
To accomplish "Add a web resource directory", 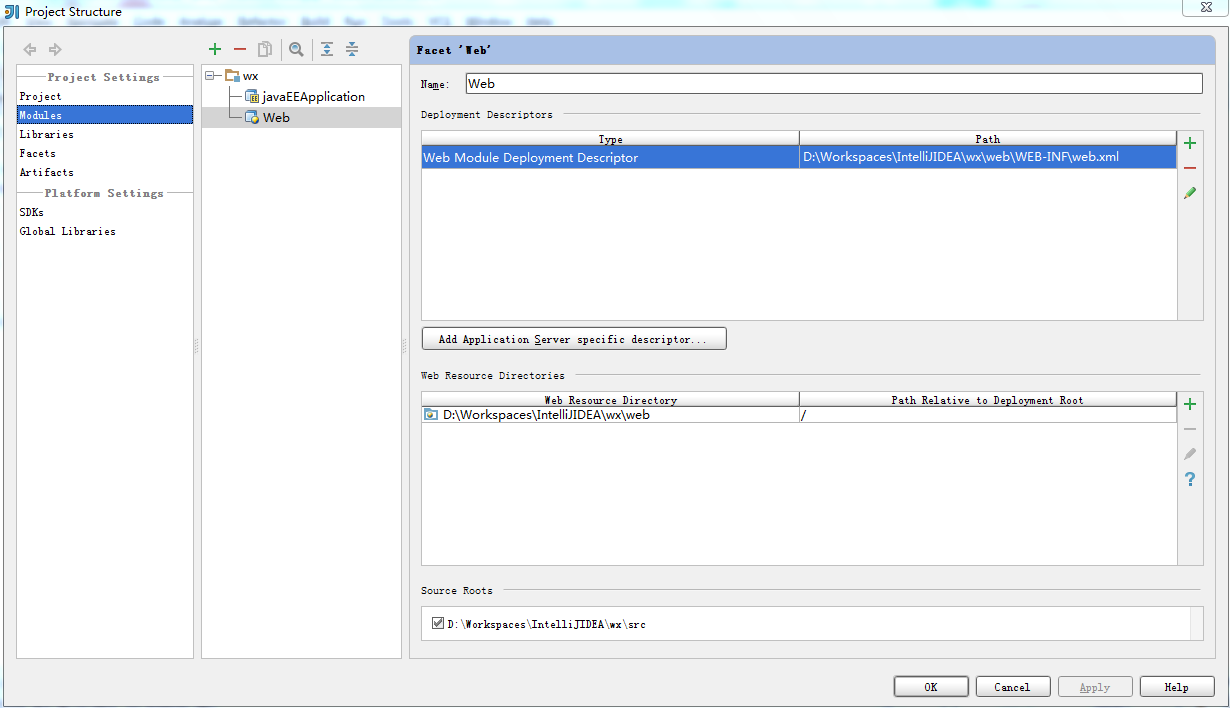I will pos(1190,404).
